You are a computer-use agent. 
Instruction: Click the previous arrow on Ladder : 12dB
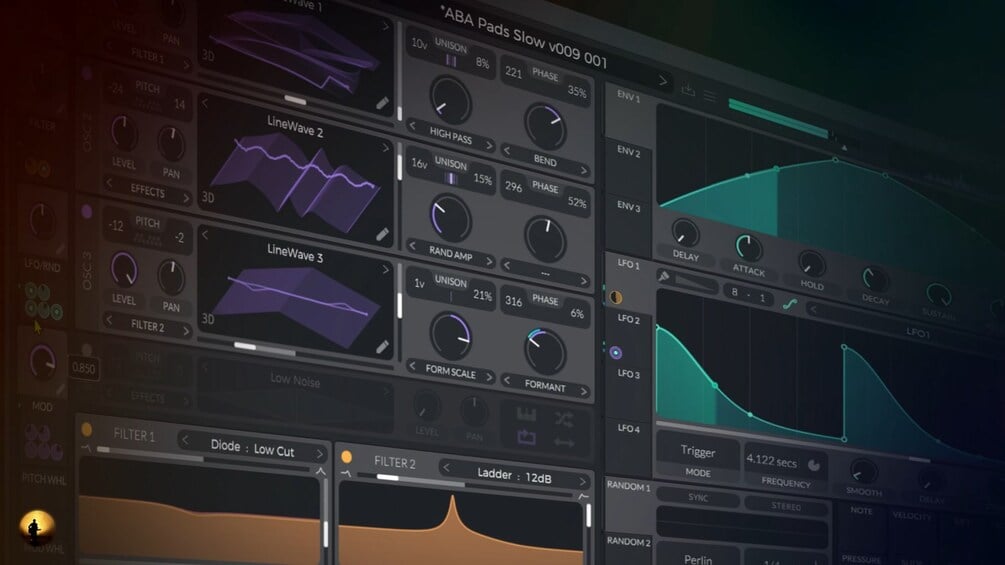pos(446,468)
